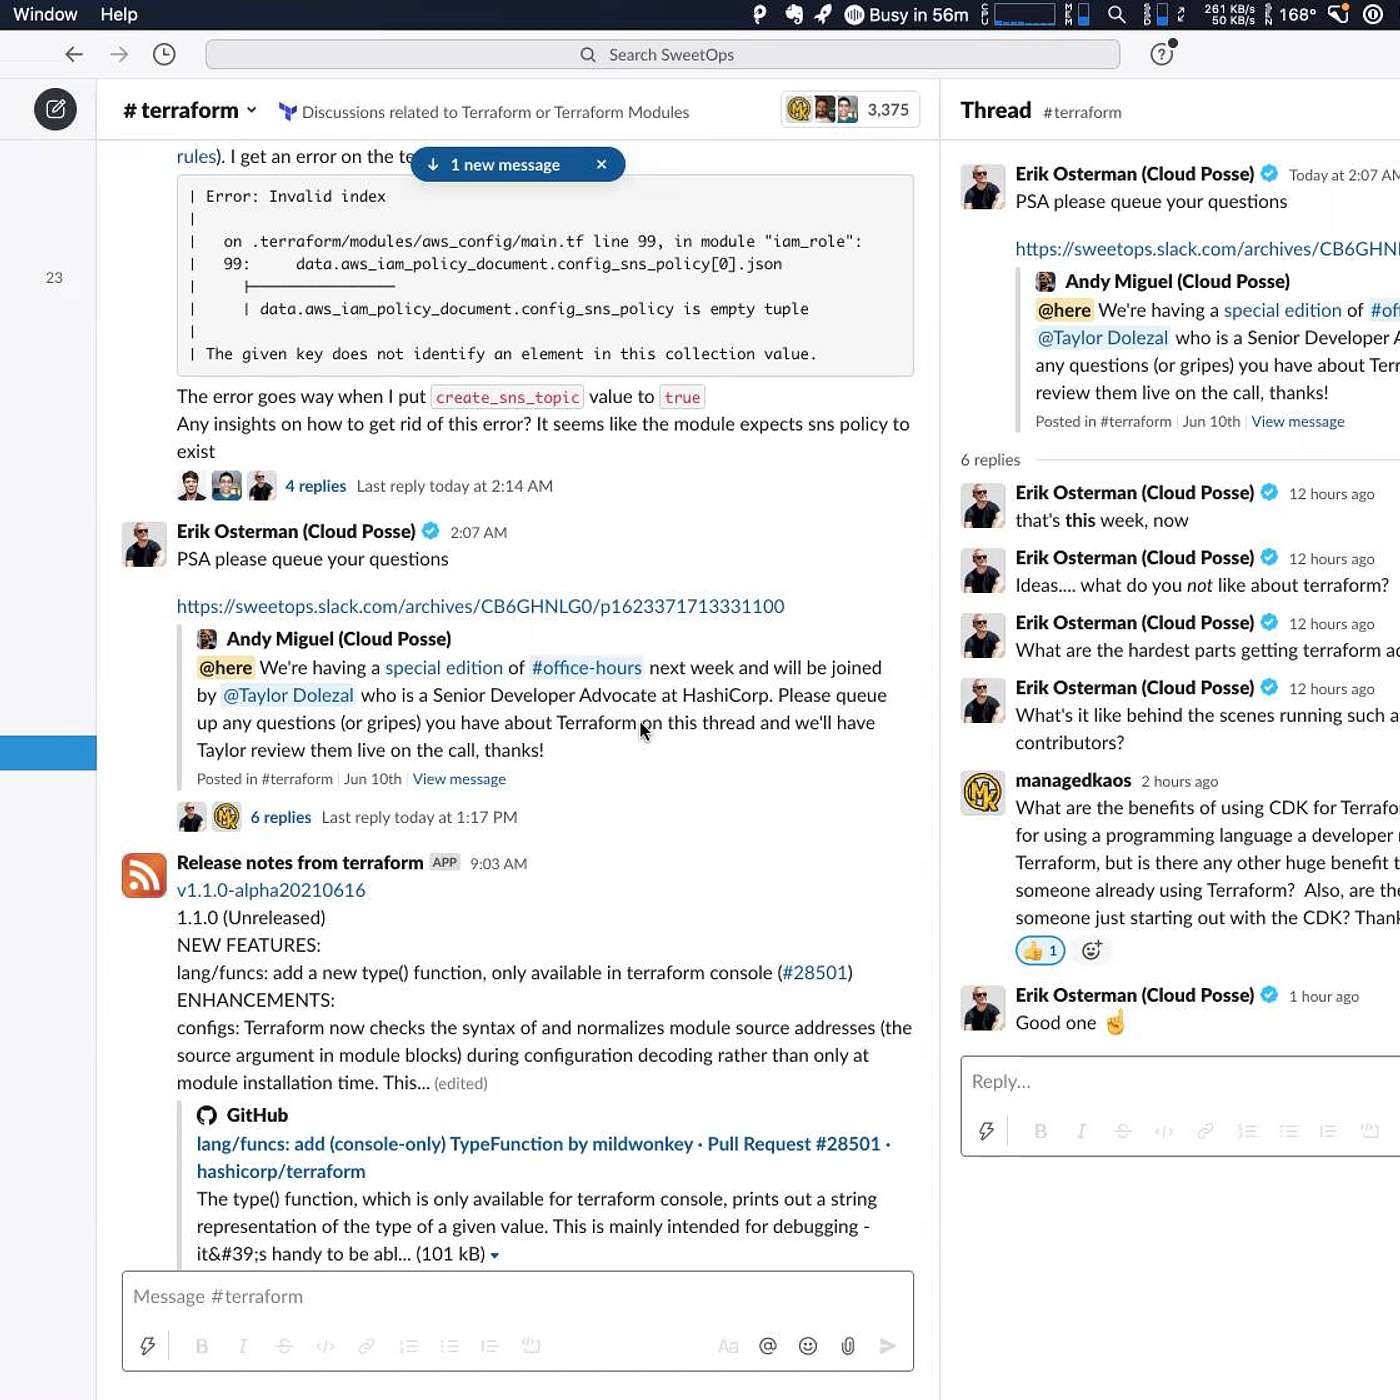Open the history clock icon
1400x1400 pixels.
[x=164, y=54]
